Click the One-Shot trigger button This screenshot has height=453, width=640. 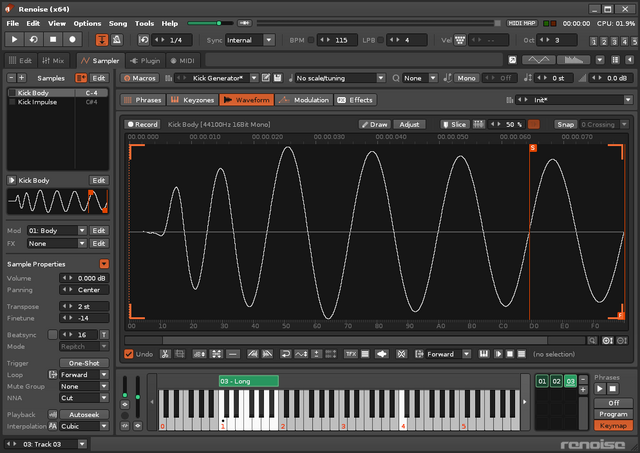pyautogui.click(x=83, y=363)
